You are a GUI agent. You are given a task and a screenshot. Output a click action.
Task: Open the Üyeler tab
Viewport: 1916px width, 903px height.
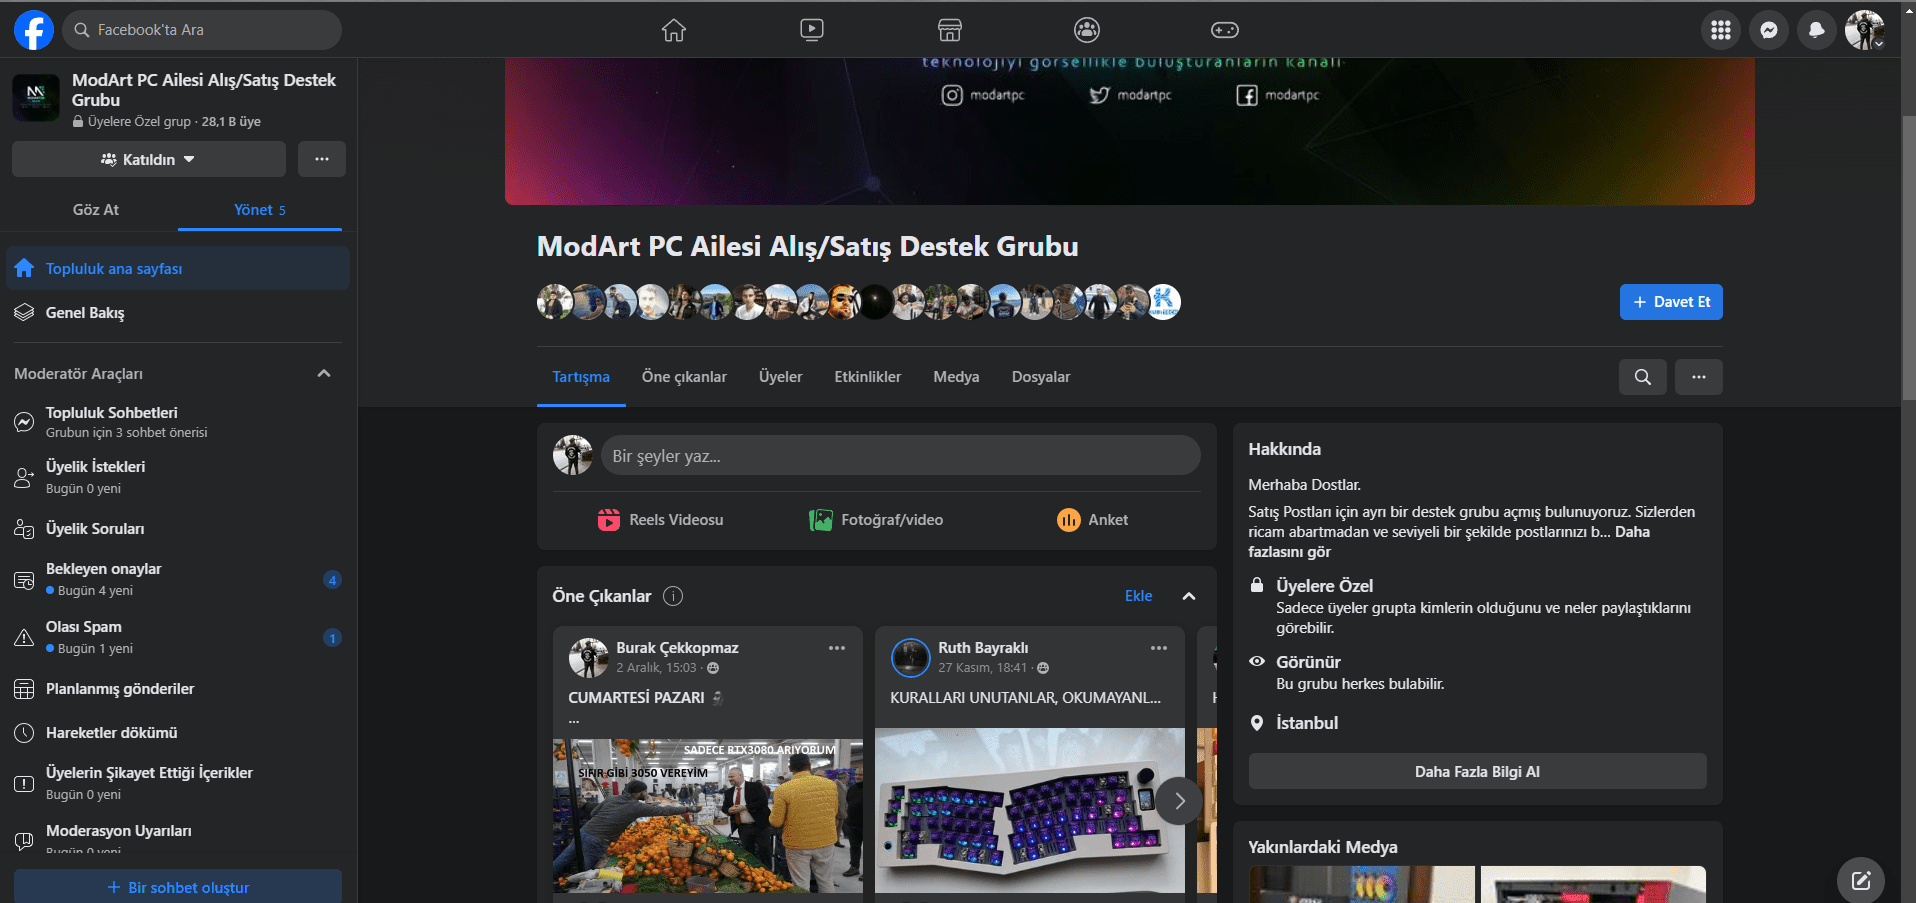point(780,377)
